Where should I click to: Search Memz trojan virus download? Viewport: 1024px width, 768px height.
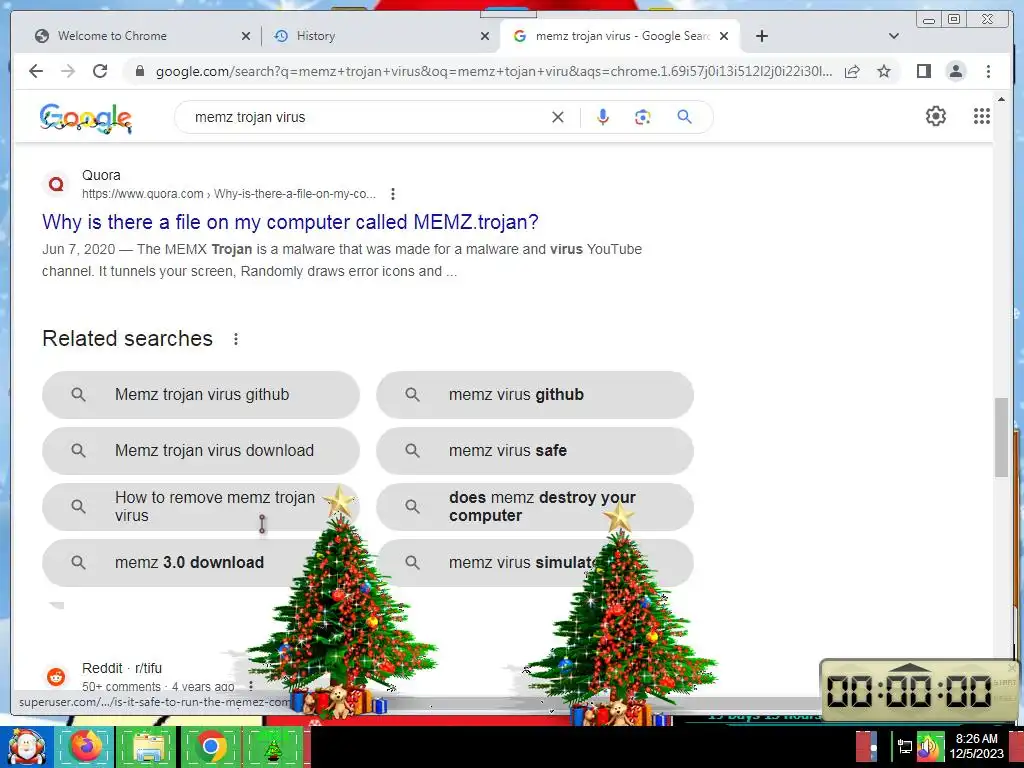[200, 451]
